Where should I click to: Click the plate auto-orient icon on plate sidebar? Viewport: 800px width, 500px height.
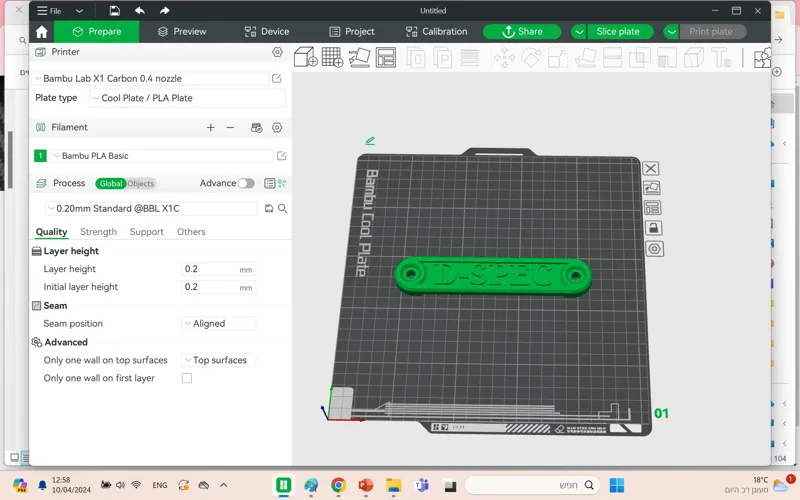click(652, 188)
